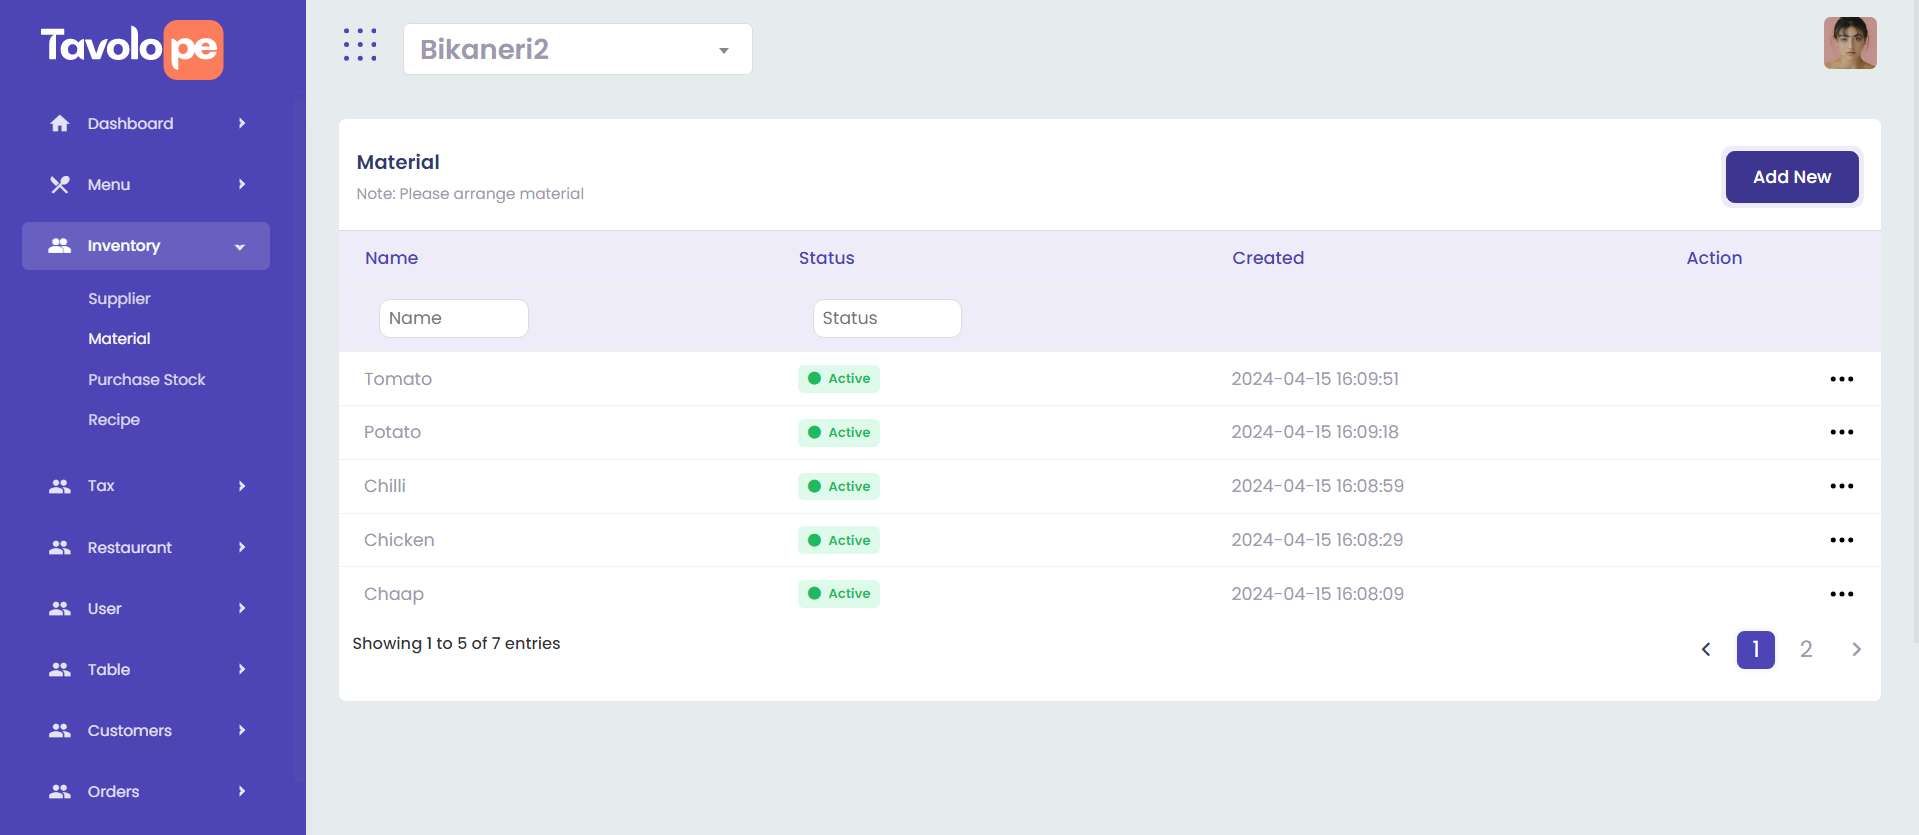This screenshot has height=835, width=1919.
Task: Select Recipe in the Inventory submenu
Action: [114, 420]
